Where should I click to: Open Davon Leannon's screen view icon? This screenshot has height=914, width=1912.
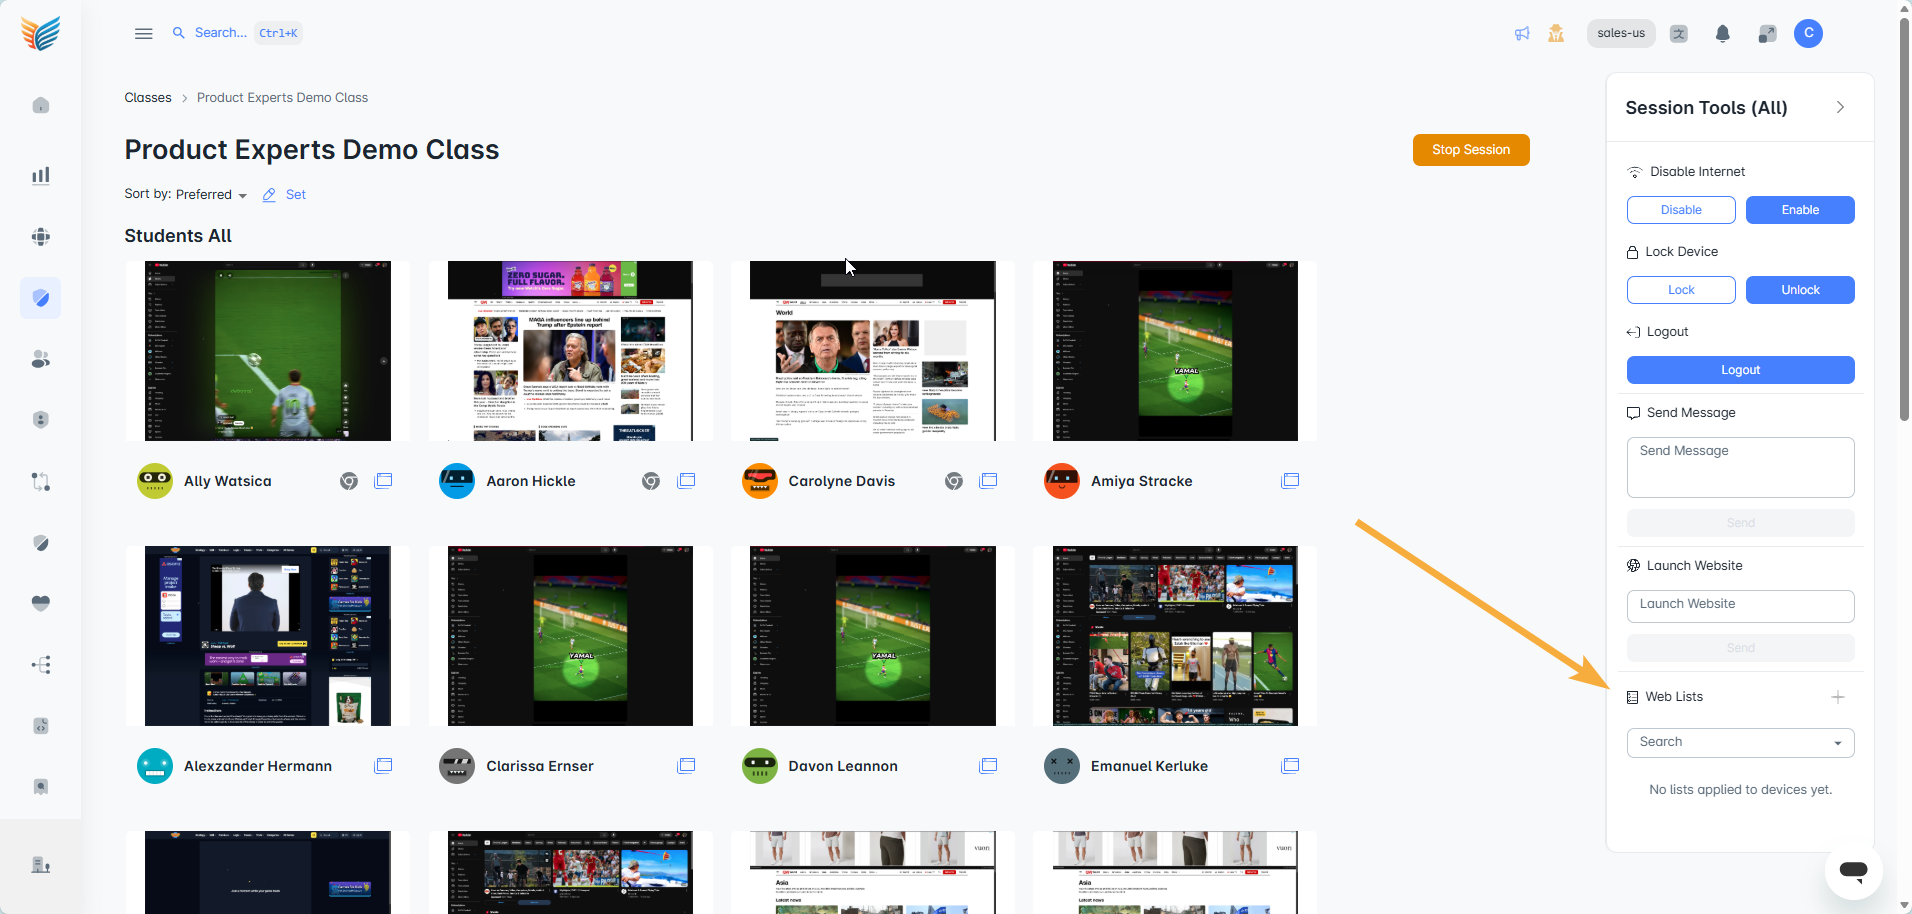(988, 766)
